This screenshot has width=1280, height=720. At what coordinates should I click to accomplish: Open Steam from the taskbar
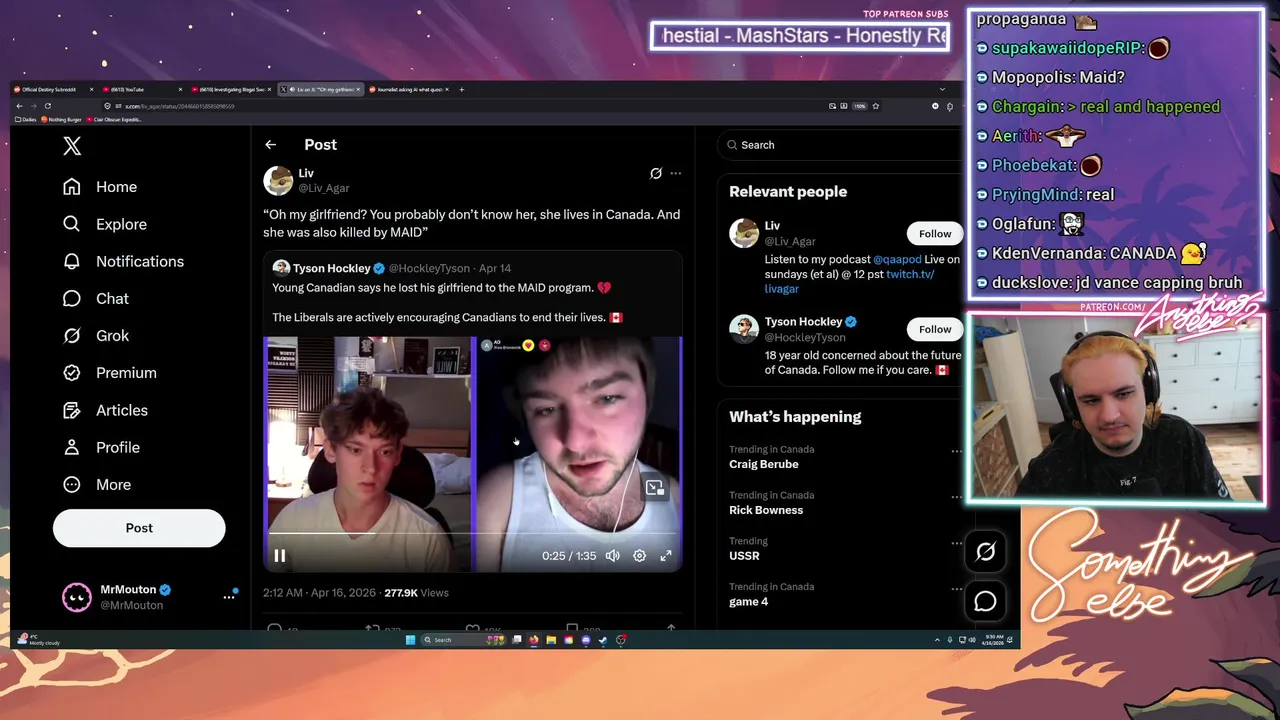click(603, 640)
